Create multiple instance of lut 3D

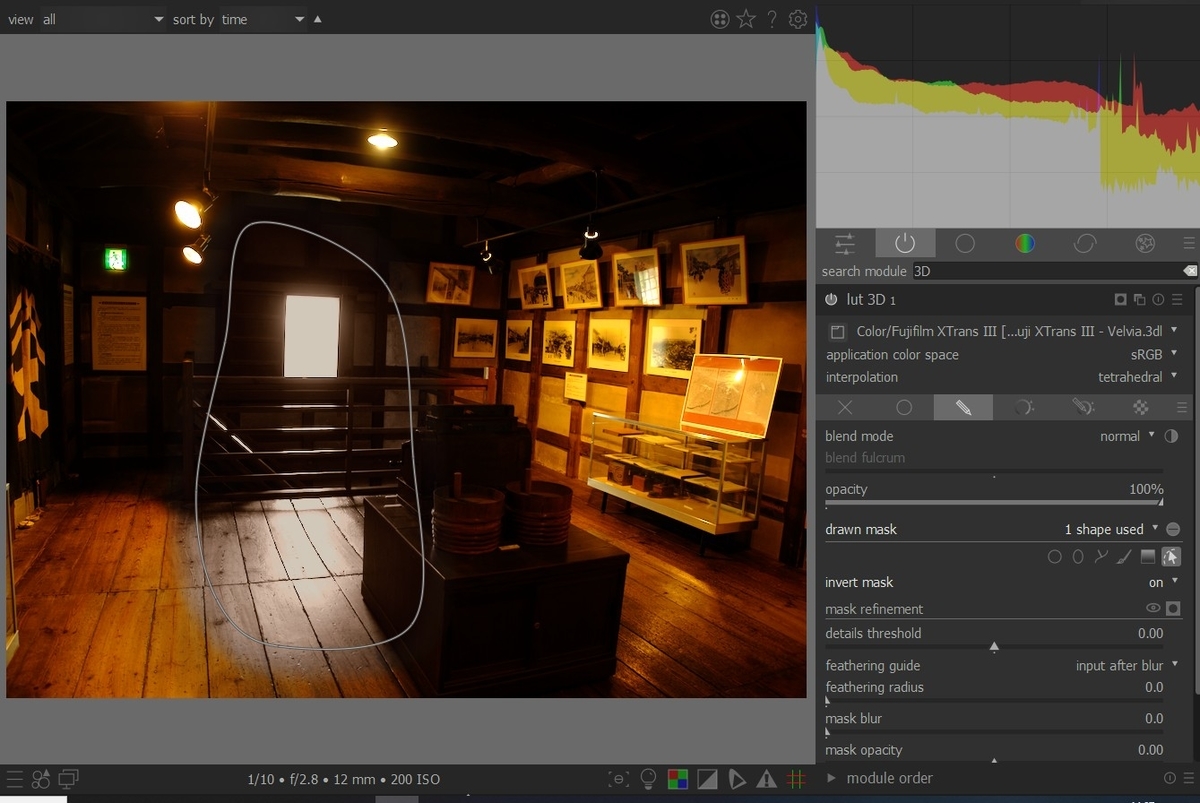(1140, 299)
